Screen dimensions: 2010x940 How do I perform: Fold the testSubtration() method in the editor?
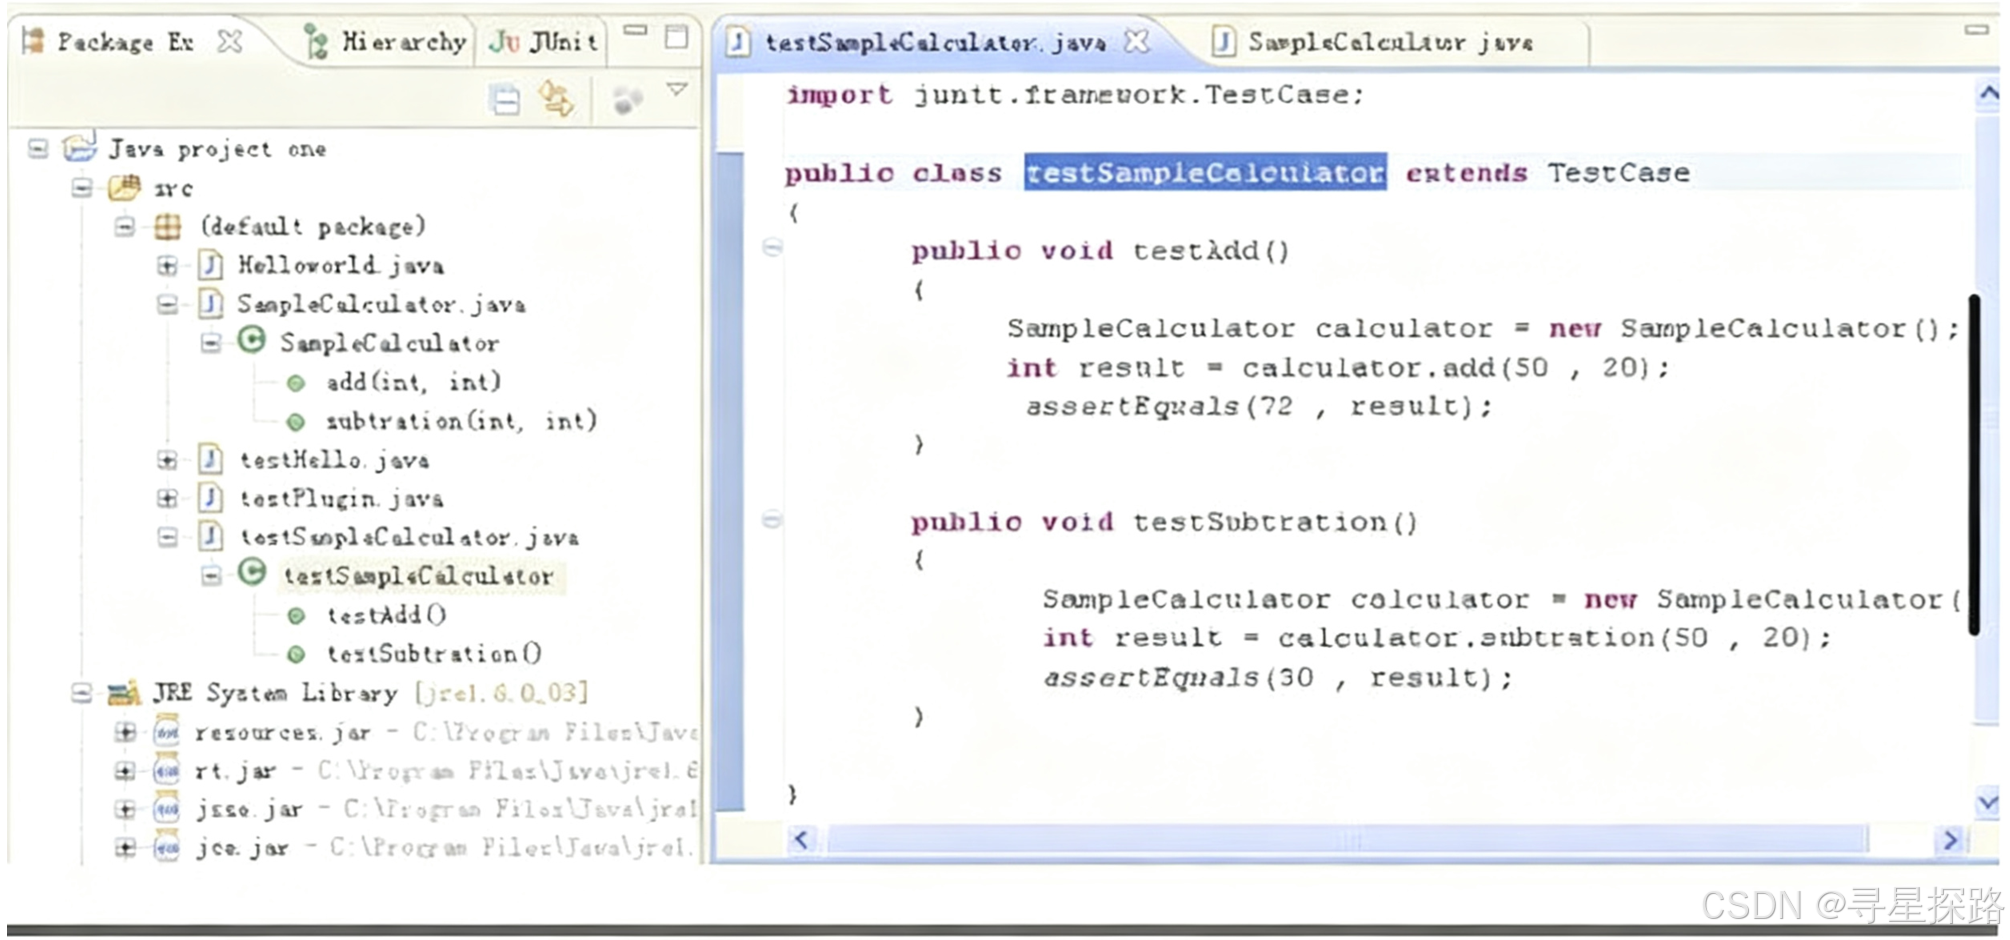(x=772, y=519)
